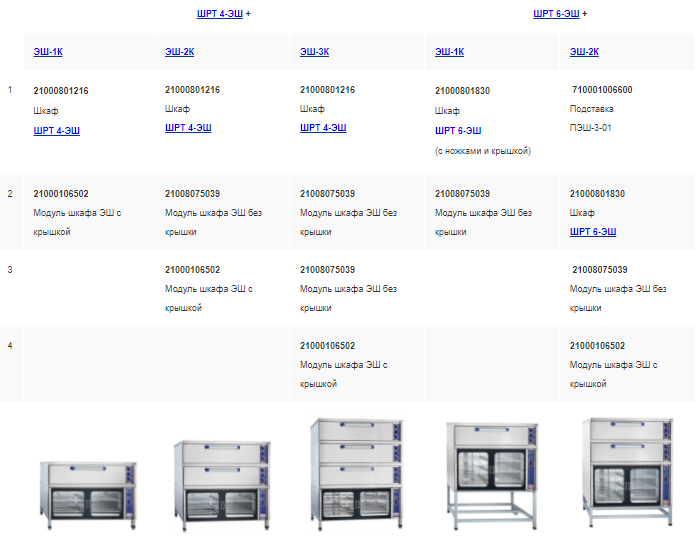
Task: Follow ШРТ 6-ЭШ link in row 2
Action: point(593,232)
